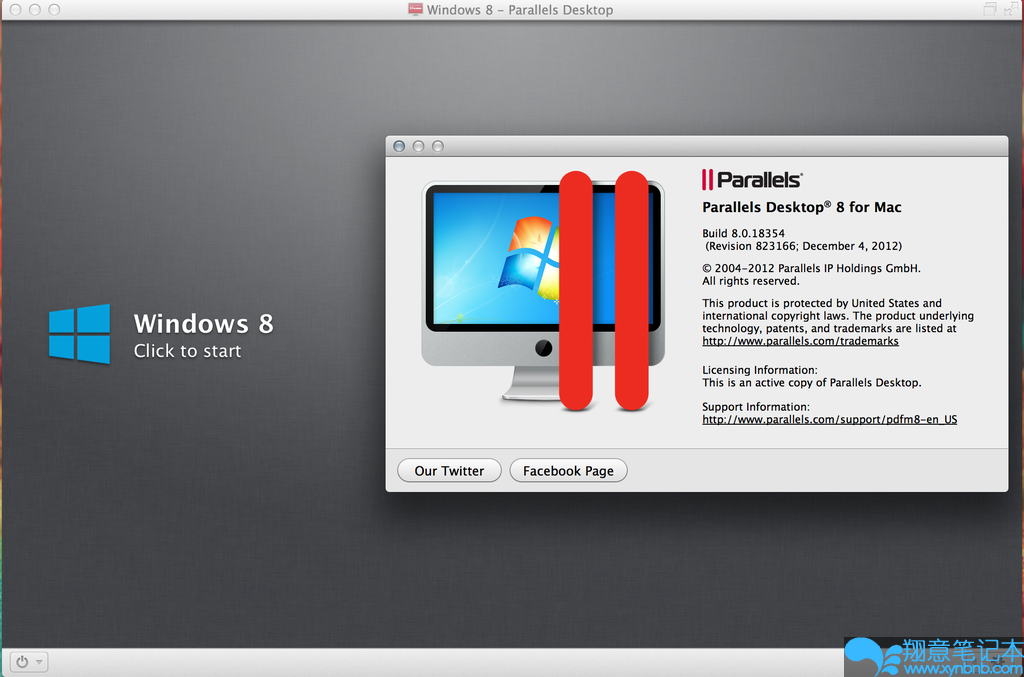Image resolution: width=1024 pixels, height=677 pixels.
Task: Follow the parallels.com/trademarks link
Action: [800, 341]
